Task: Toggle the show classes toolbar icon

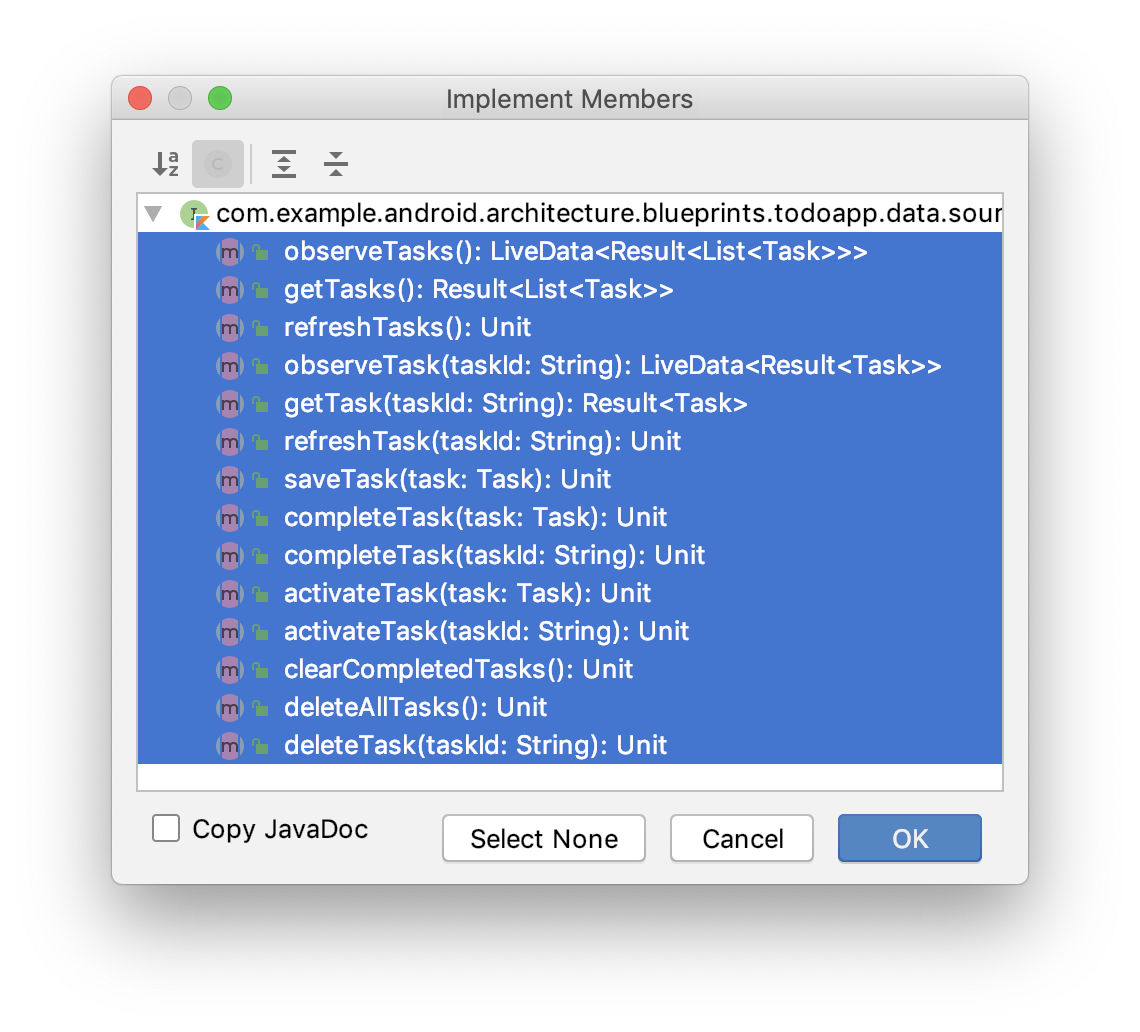Action: 218,164
